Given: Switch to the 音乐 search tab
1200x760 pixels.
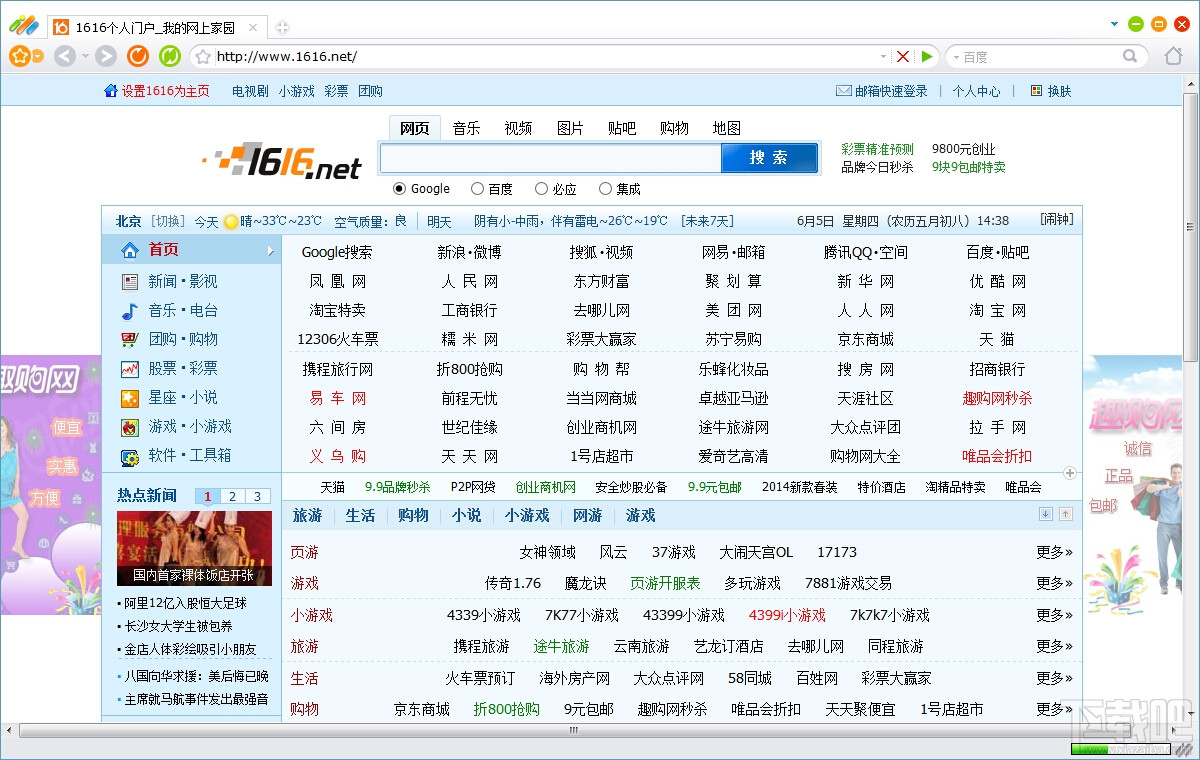Looking at the screenshot, I should pos(466,128).
